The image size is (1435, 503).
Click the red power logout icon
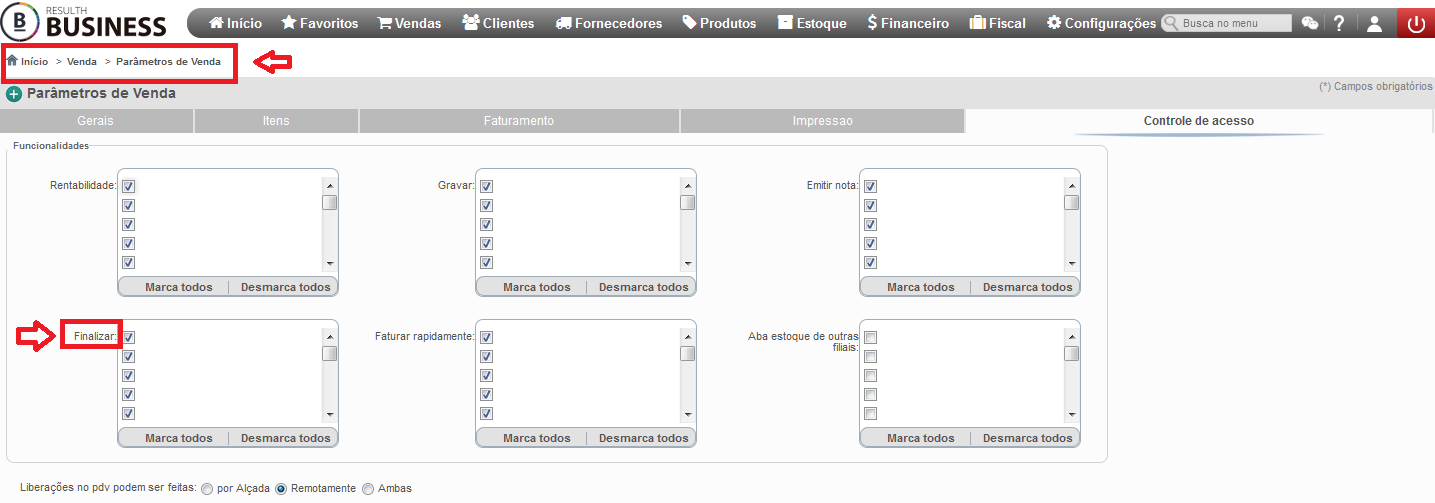(1415, 23)
